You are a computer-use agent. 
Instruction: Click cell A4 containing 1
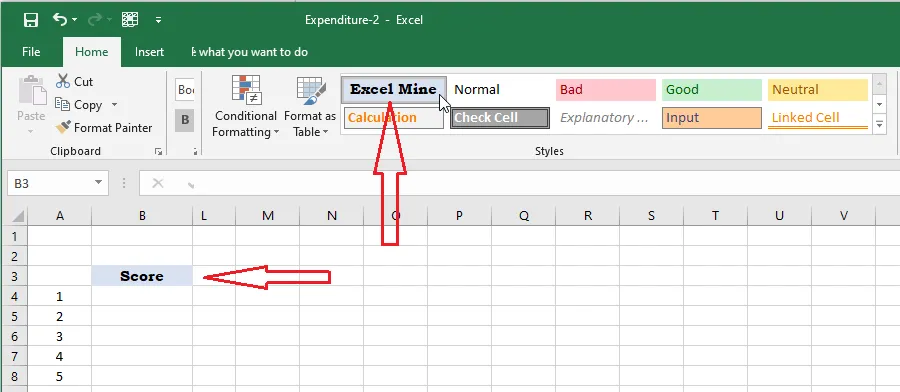pos(60,296)
